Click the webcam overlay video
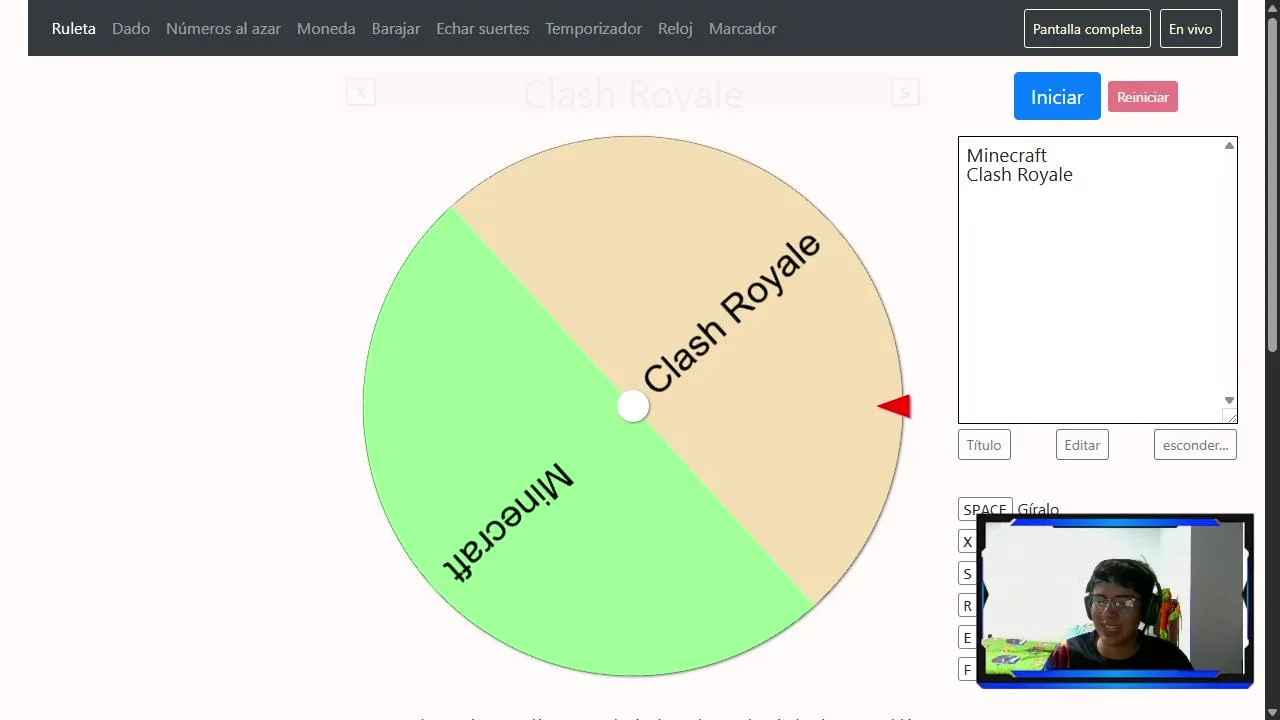Viewport: 1280px width, 720px height. coord(1115,602)
